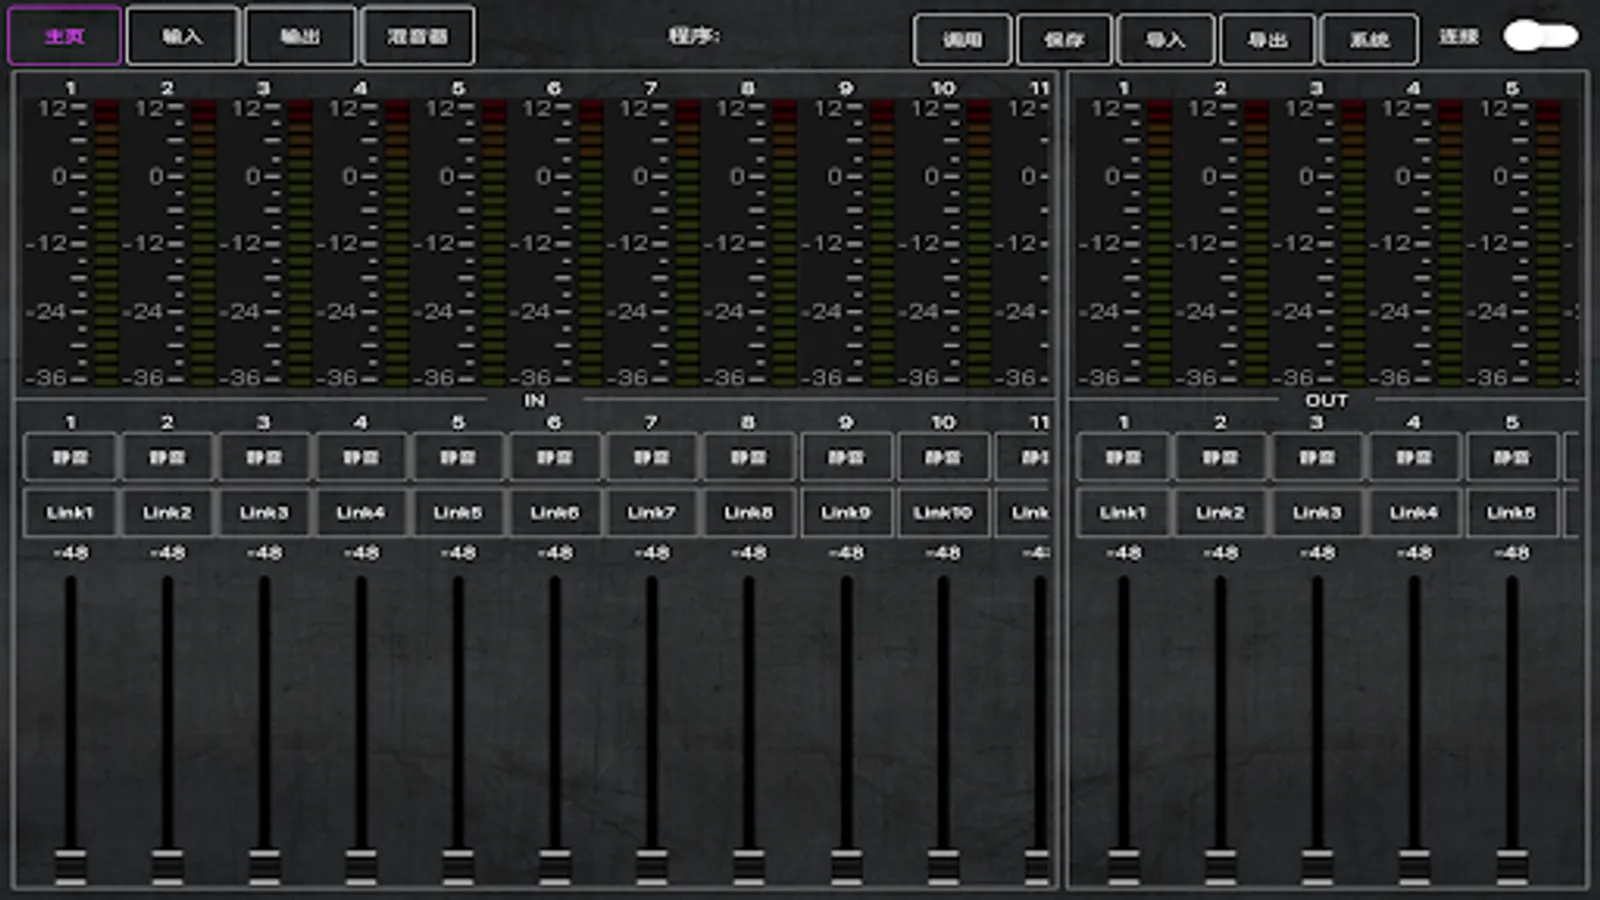
Task: Open the 输入 input tab
Action: coord(183,36)
